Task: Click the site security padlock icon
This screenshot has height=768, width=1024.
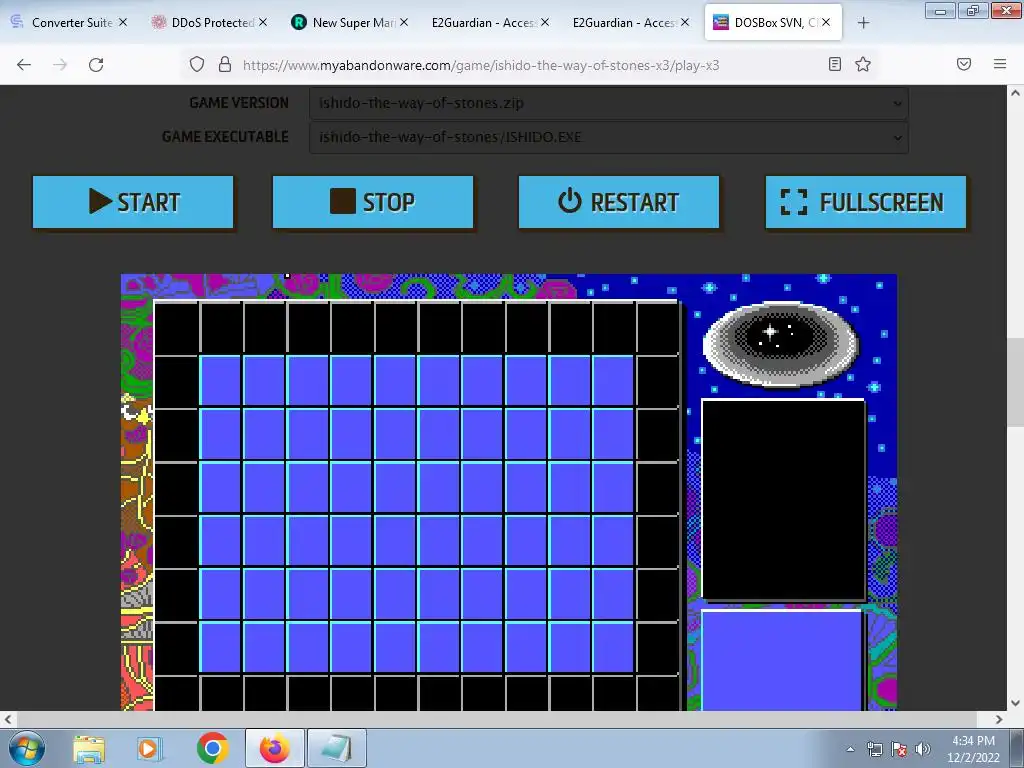Action: click(x=225, y=64)
